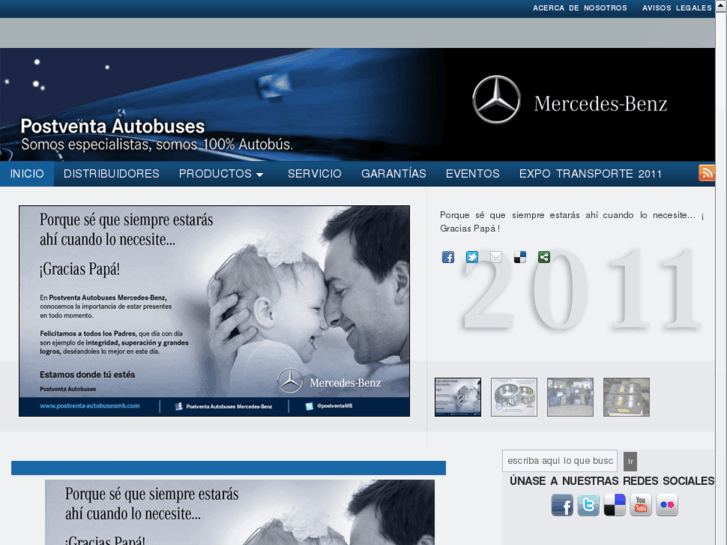Viewport: 727px width, 545px height.
Task: Open EXPO TRANSPORTE 2011 page
Action: point(590,174)
